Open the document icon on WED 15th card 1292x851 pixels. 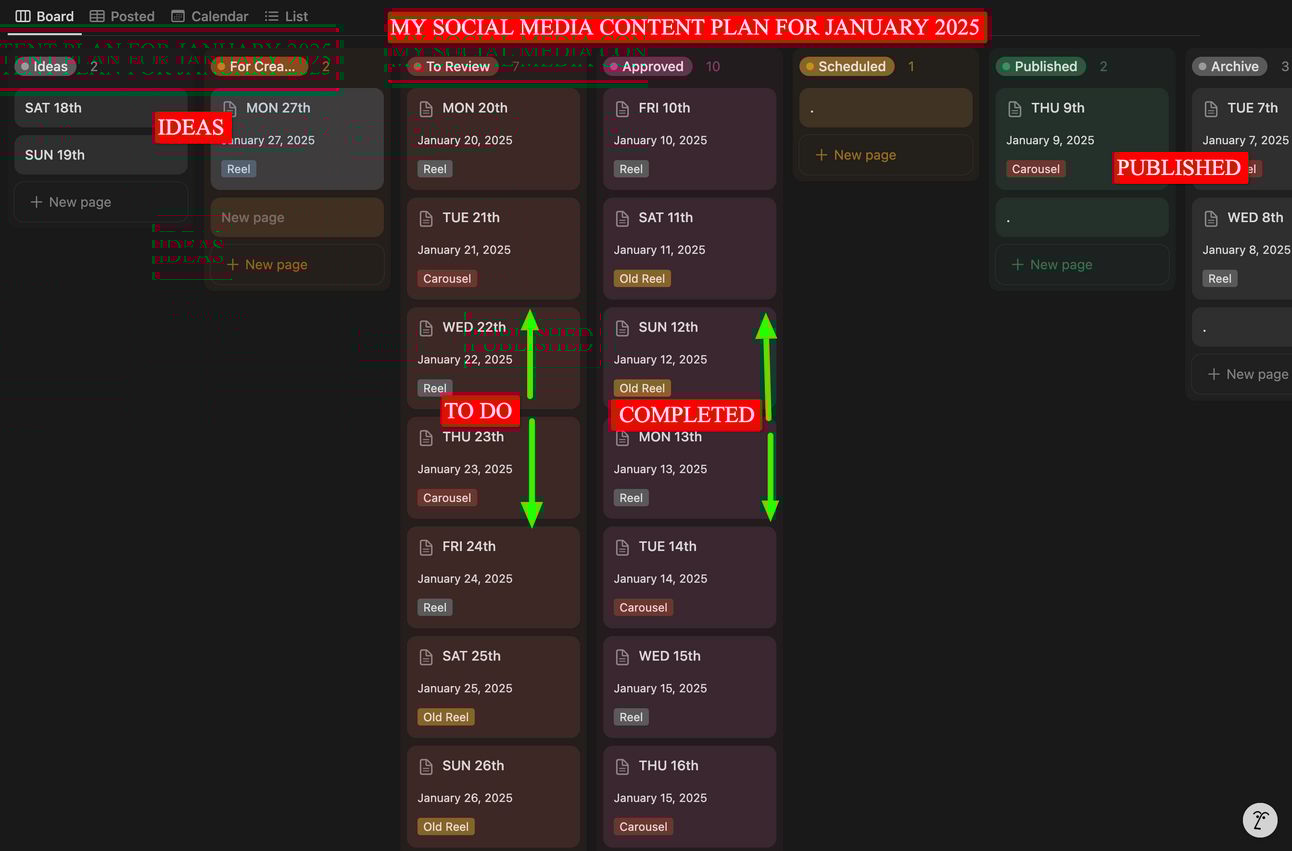[x=621, y=656]
